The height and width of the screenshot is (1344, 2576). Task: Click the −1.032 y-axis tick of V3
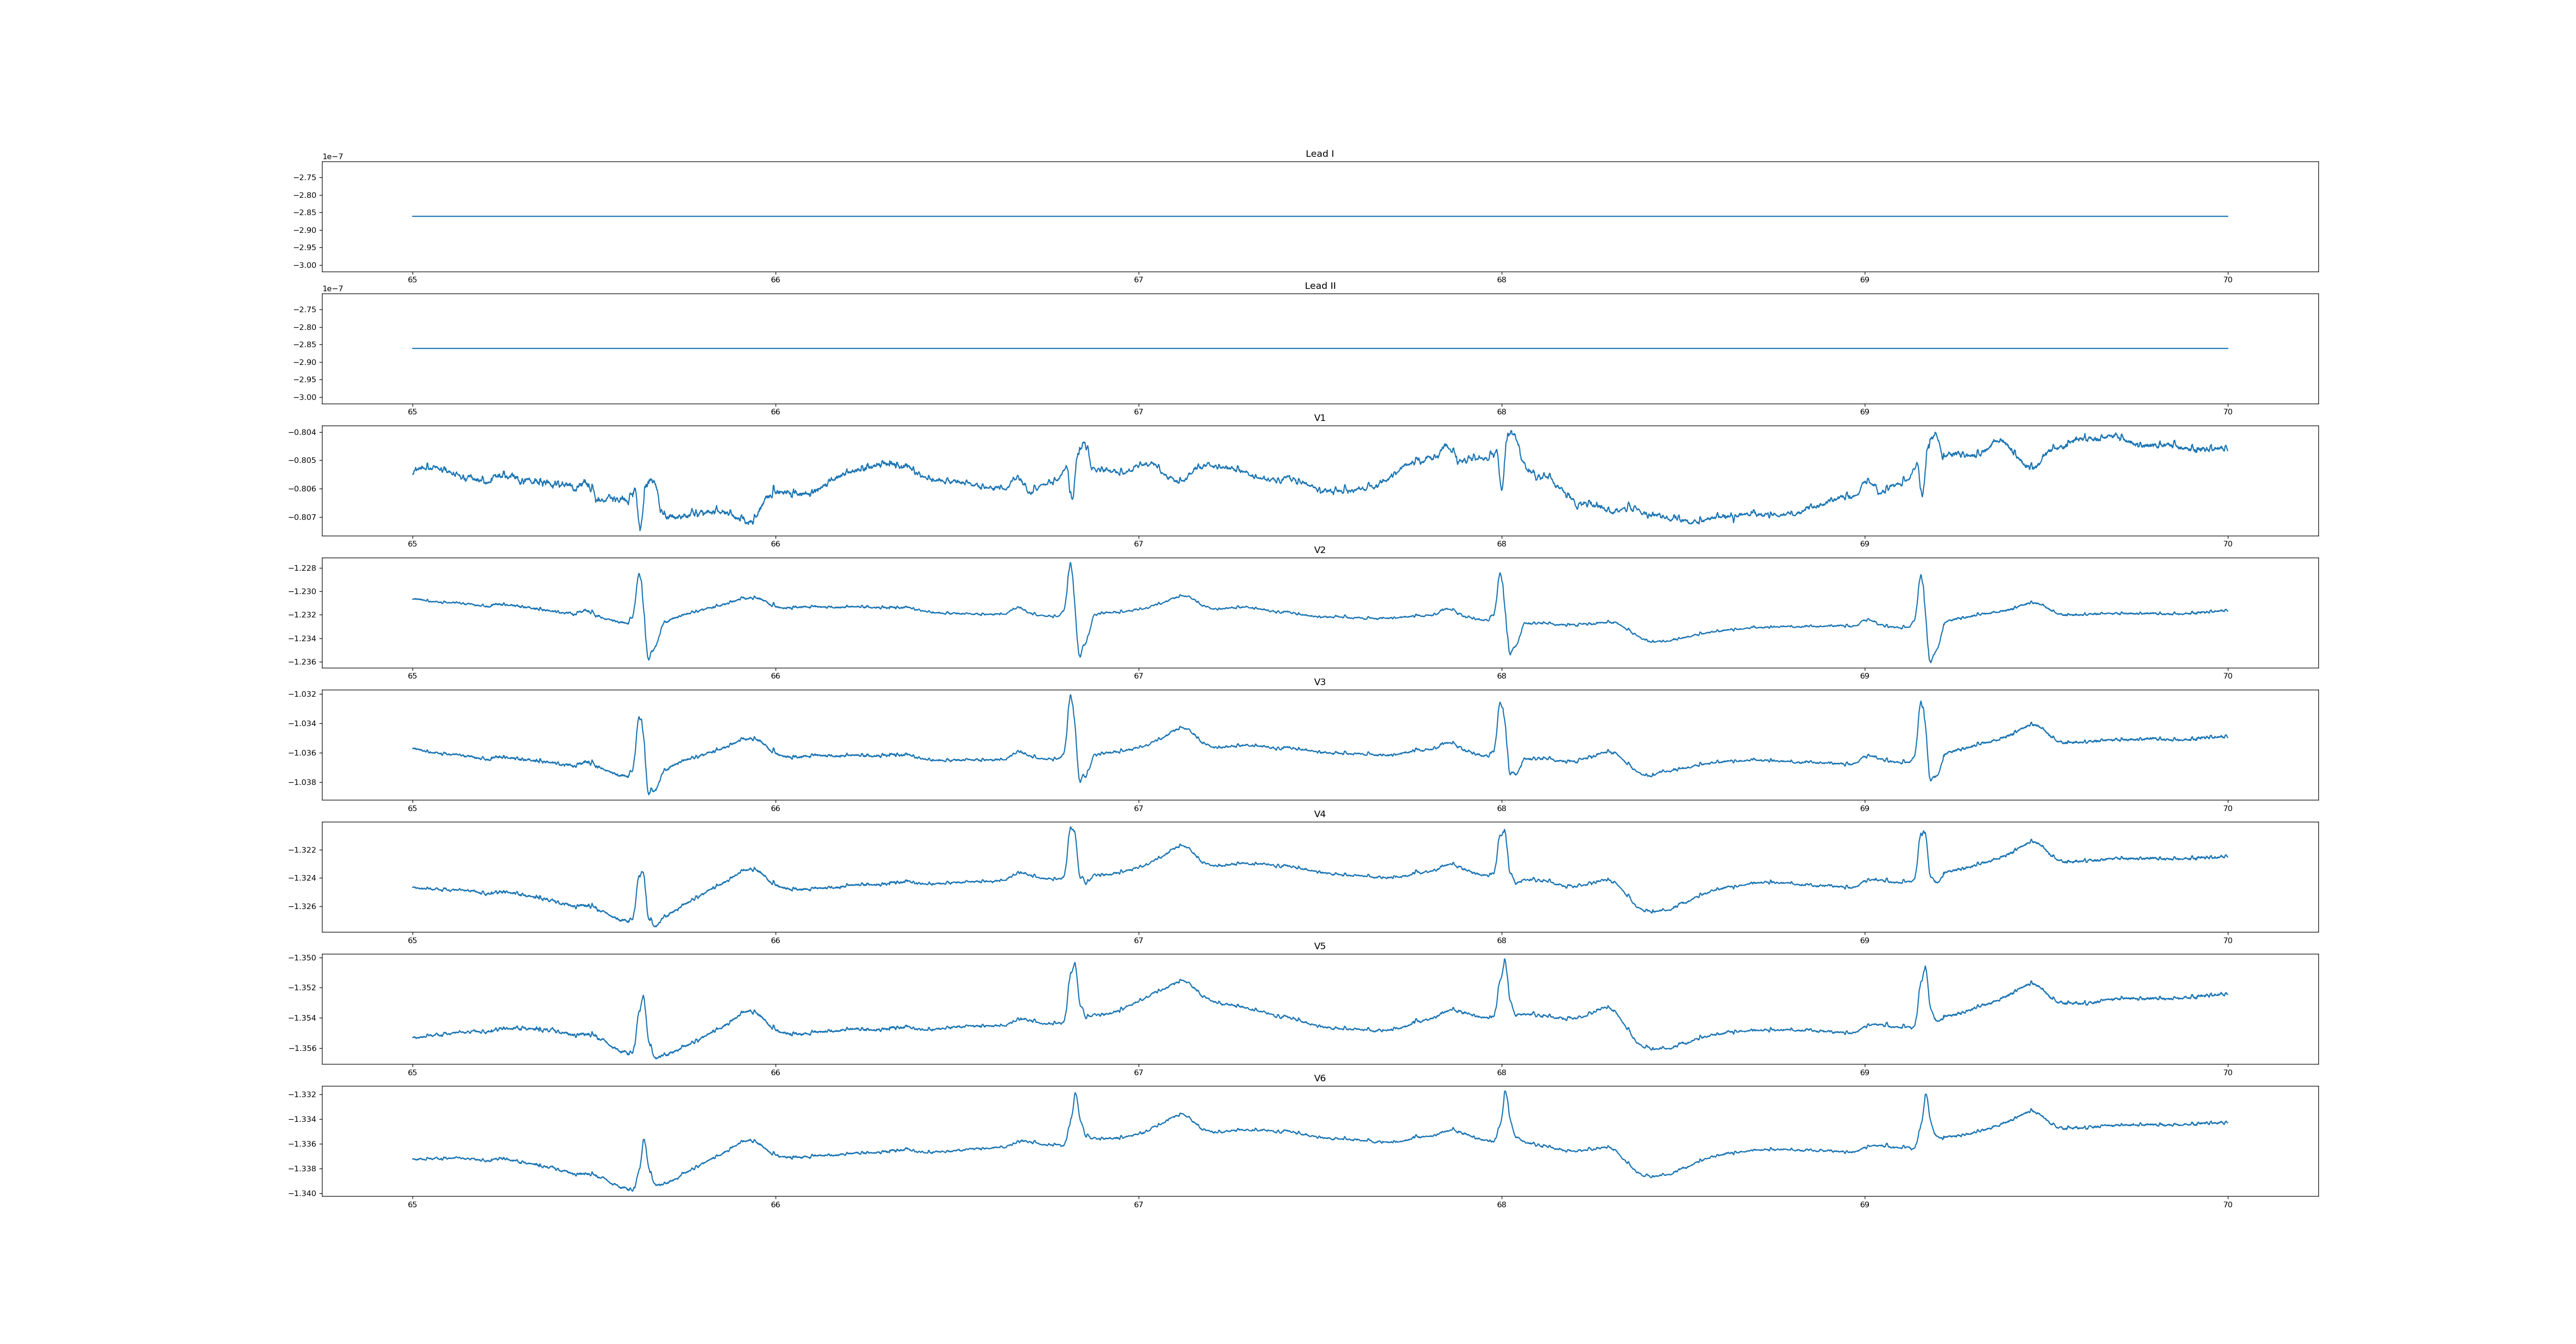302,694
